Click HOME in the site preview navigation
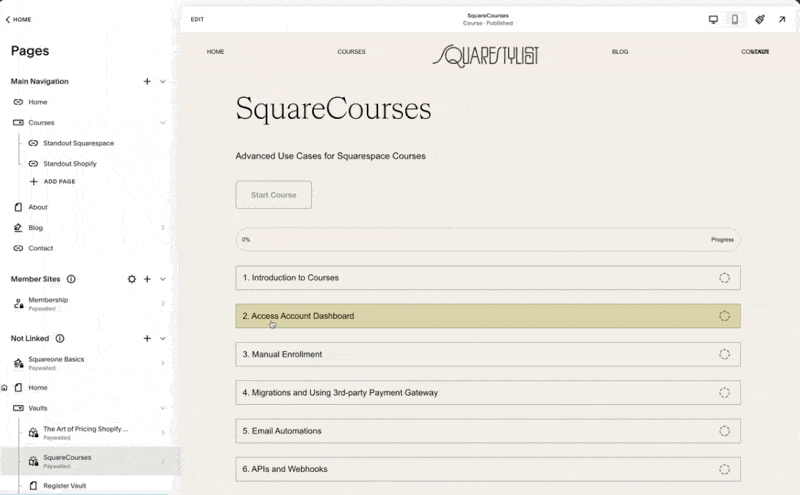This screenshot has height=495, width=800. pos(215,52)
